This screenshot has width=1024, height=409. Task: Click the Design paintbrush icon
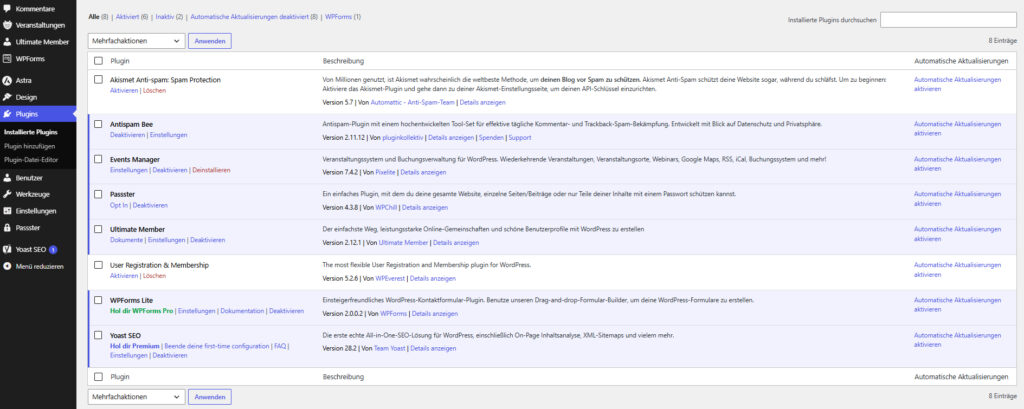pyautogui.click(x=7, y=97)
